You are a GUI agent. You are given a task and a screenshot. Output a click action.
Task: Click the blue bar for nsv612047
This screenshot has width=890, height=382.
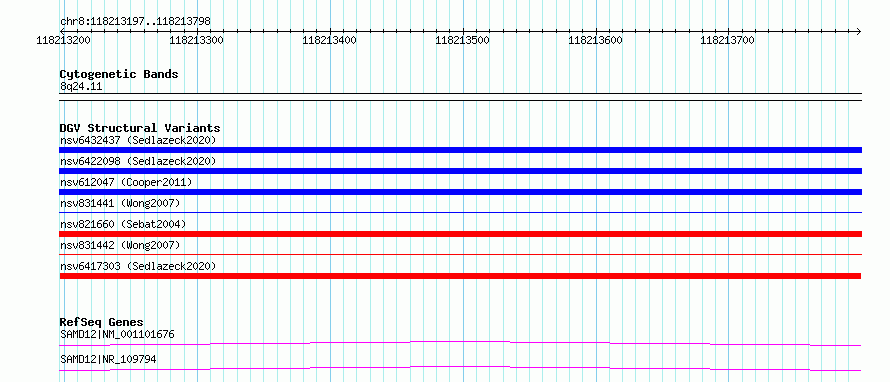[460, 192]
